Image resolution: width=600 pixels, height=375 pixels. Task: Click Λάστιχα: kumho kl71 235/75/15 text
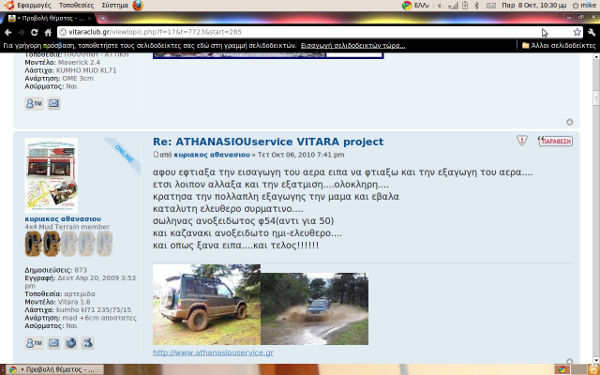click(78, 310)
